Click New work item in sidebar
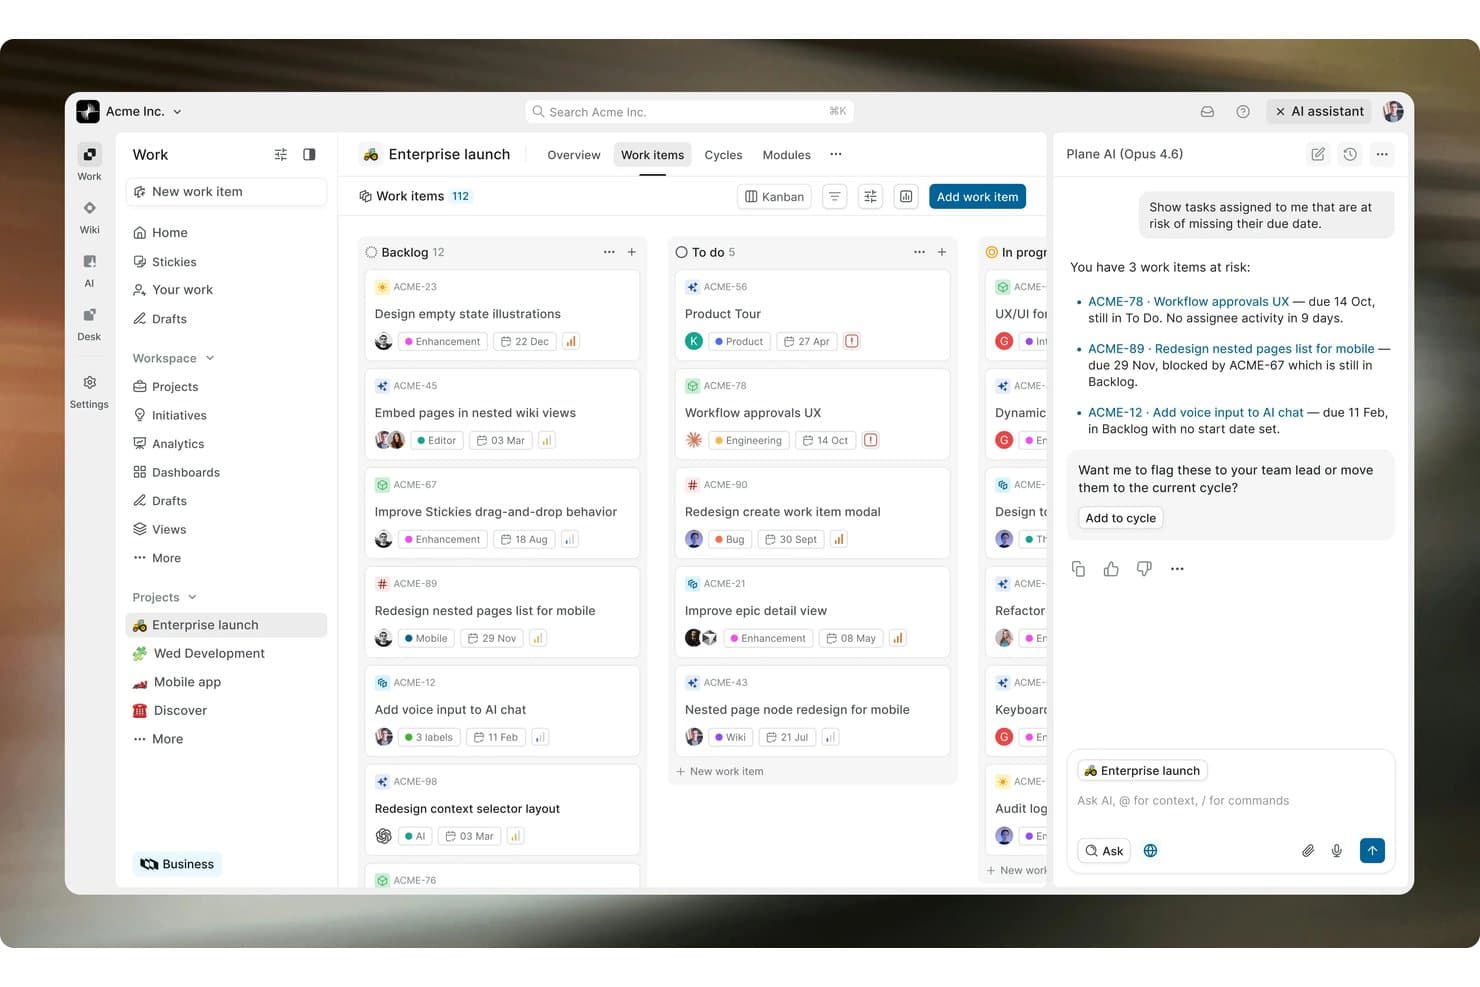Image resolution: width=1480 pixels, height=987 pixels. coord(227,192)
